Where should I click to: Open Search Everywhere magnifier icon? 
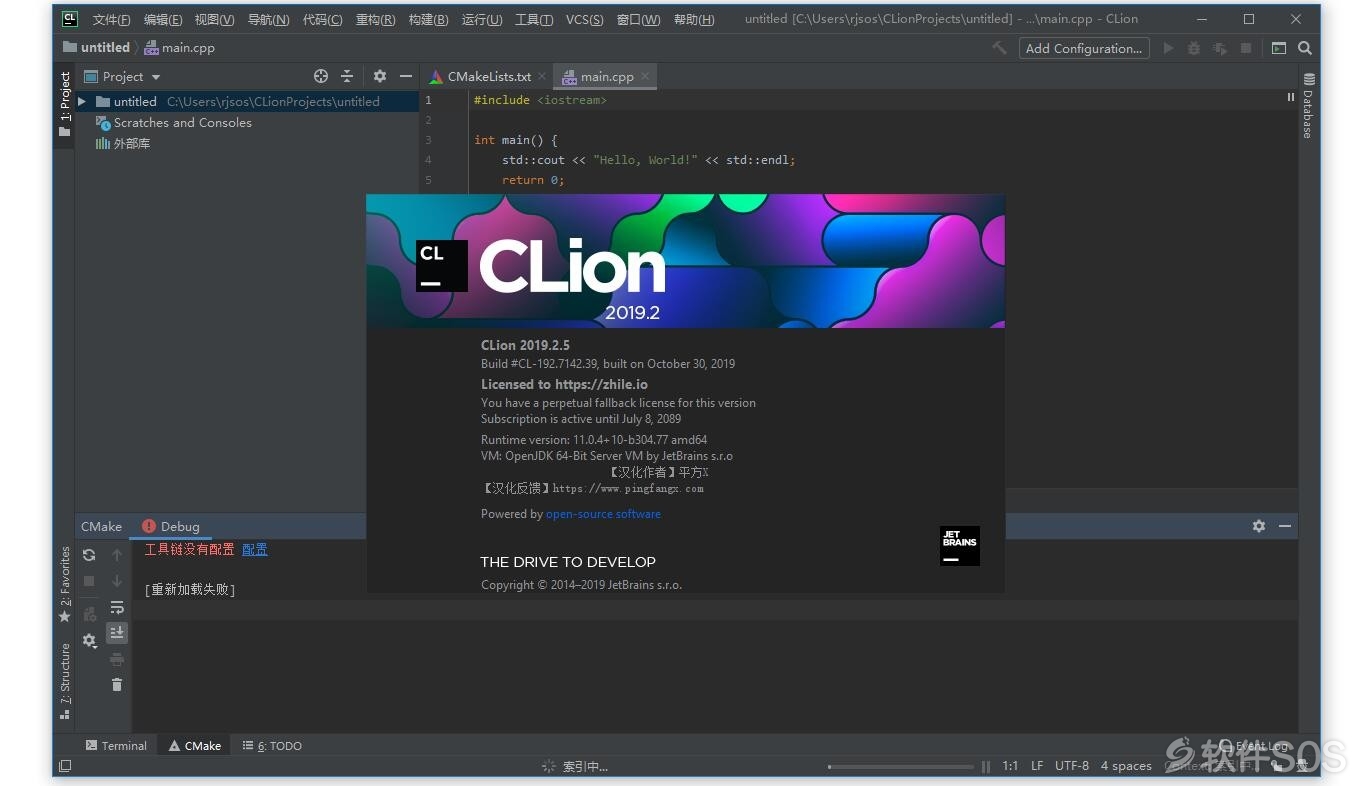coord(1305,48)
